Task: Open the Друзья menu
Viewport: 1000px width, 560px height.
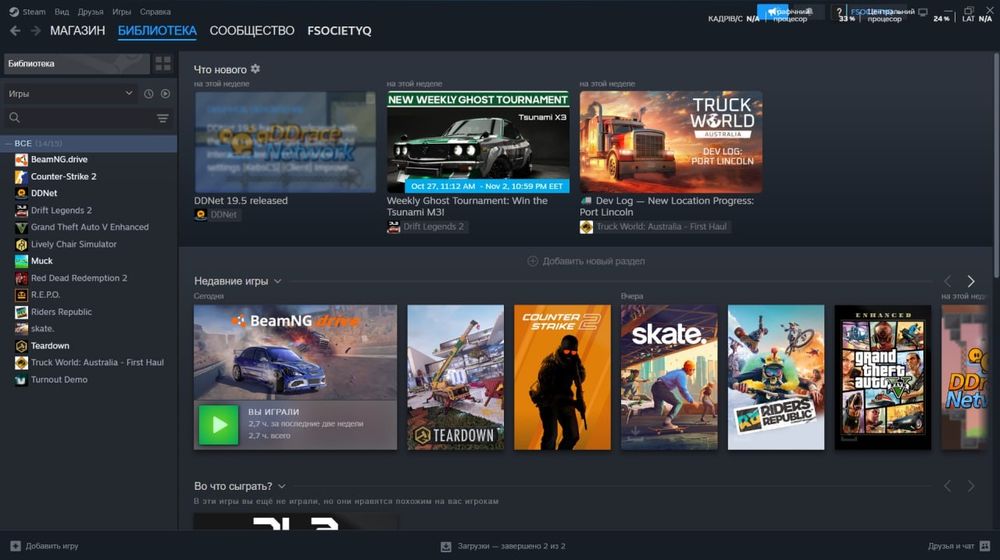Action: pos(91,11)
